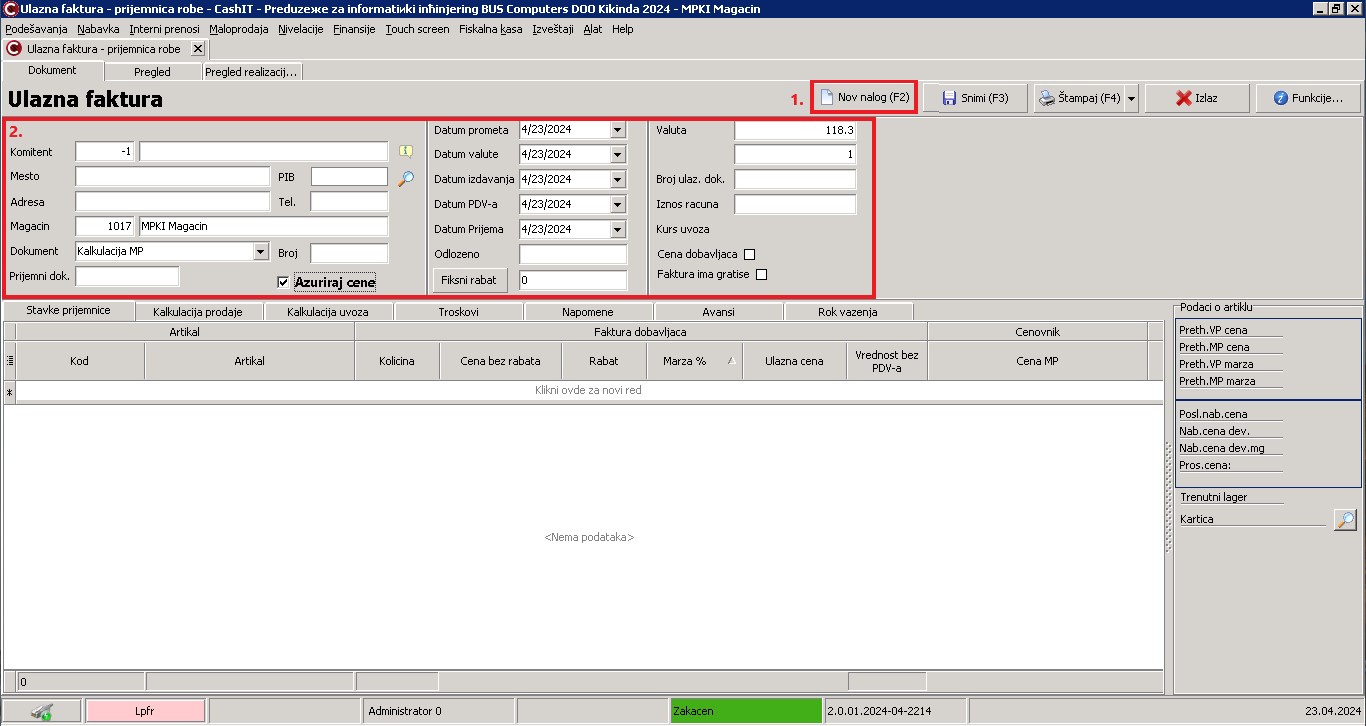Screen dimensions: 1366x726
Task: Open the Troskovi tab
Action: pyautogui.click(x=458, y=312)
